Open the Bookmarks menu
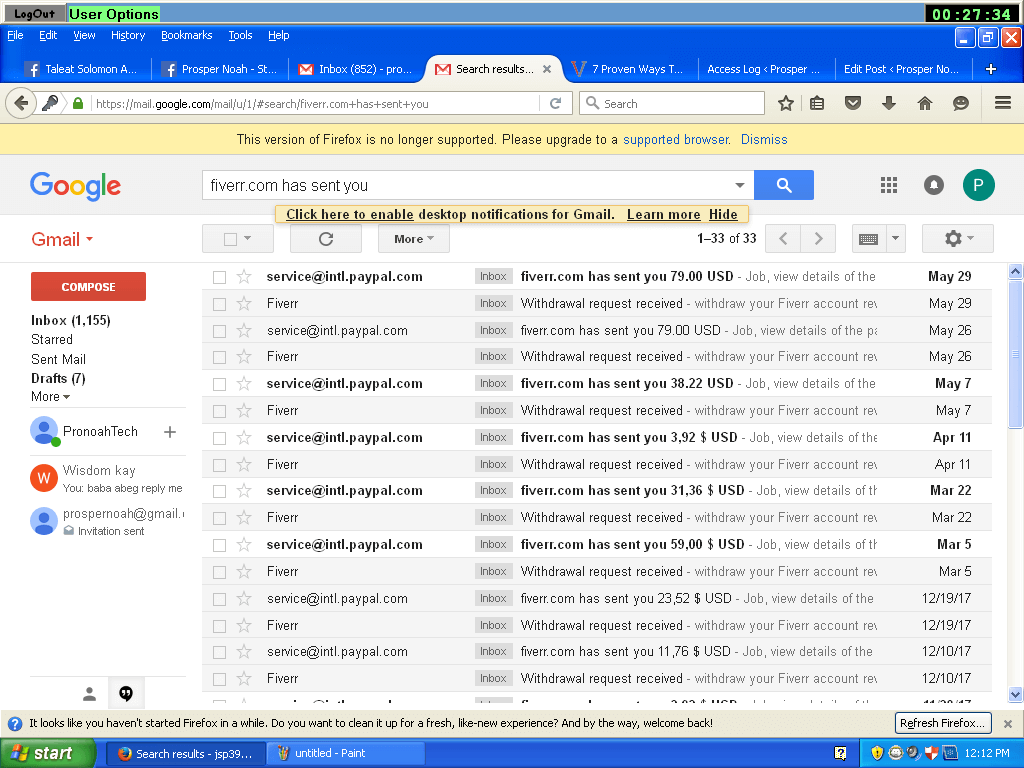The width and height of the screenshot is (1024, 768). 186,35
